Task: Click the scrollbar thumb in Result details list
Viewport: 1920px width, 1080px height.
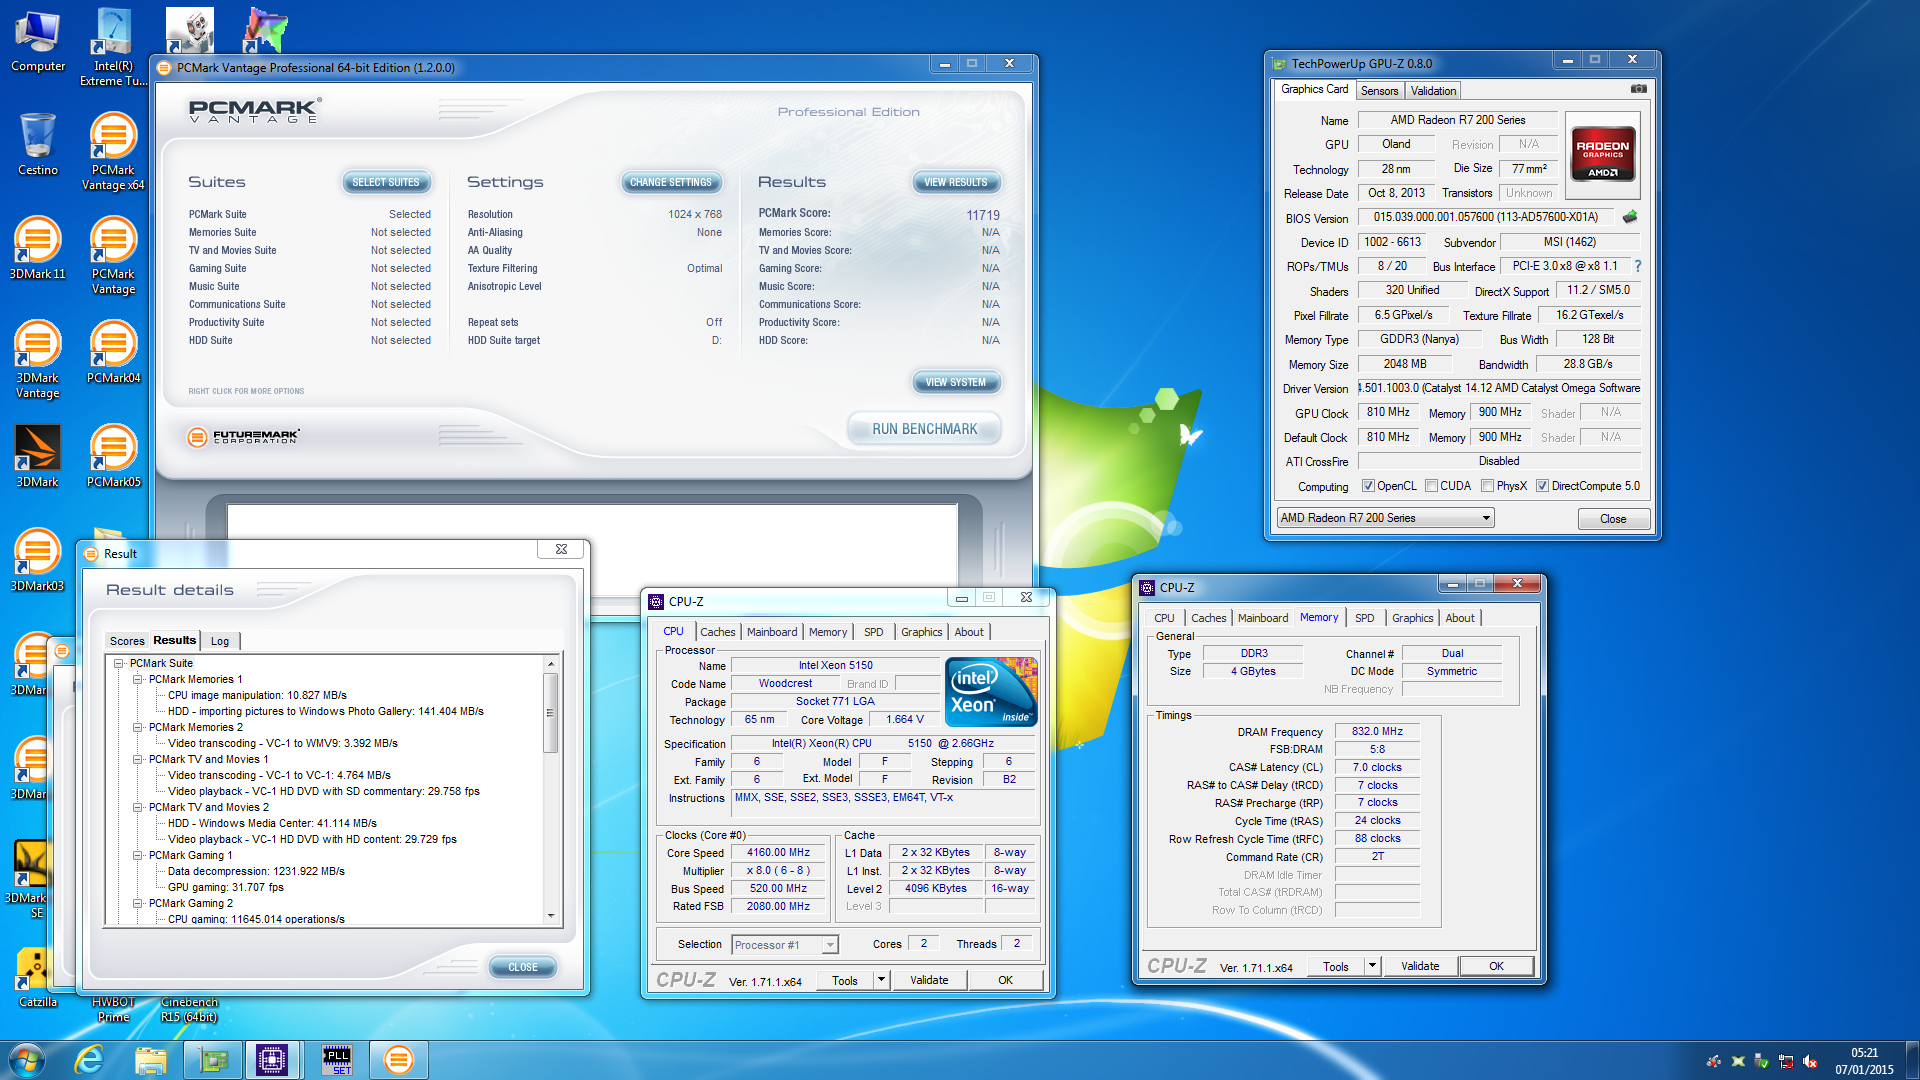Action: pyautogui.click(x=550, y=712)
